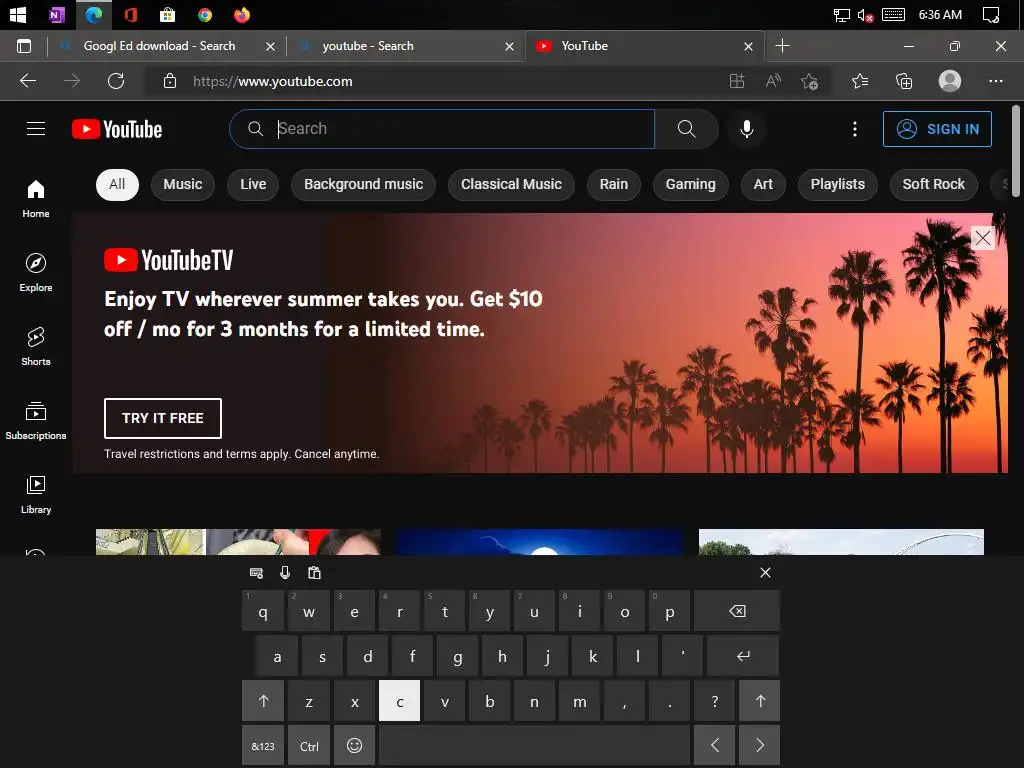Screen dimensions: 1024x768
Task: Open the emoji panel key
Action: pos(355,745)
